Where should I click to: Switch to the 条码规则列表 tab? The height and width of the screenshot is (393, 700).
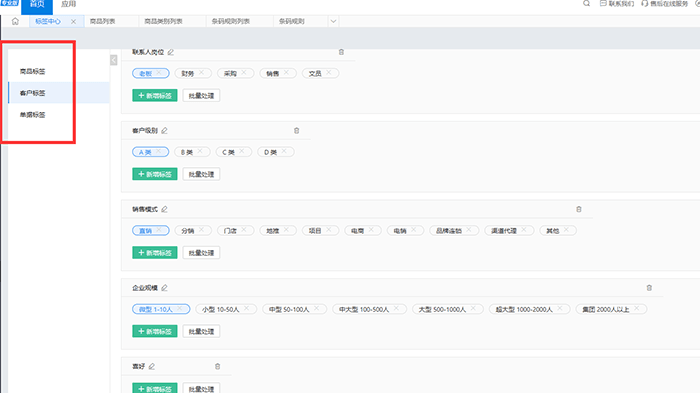click(231, 21)
